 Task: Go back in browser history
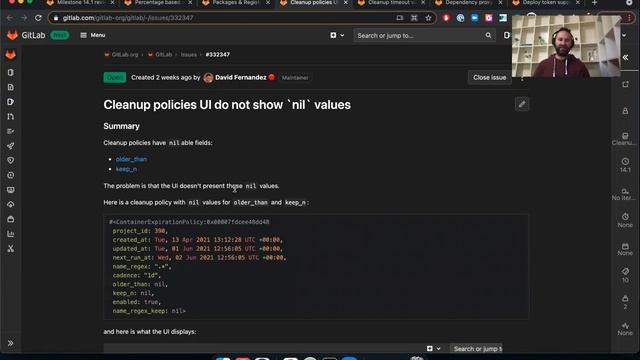point(10,18)
